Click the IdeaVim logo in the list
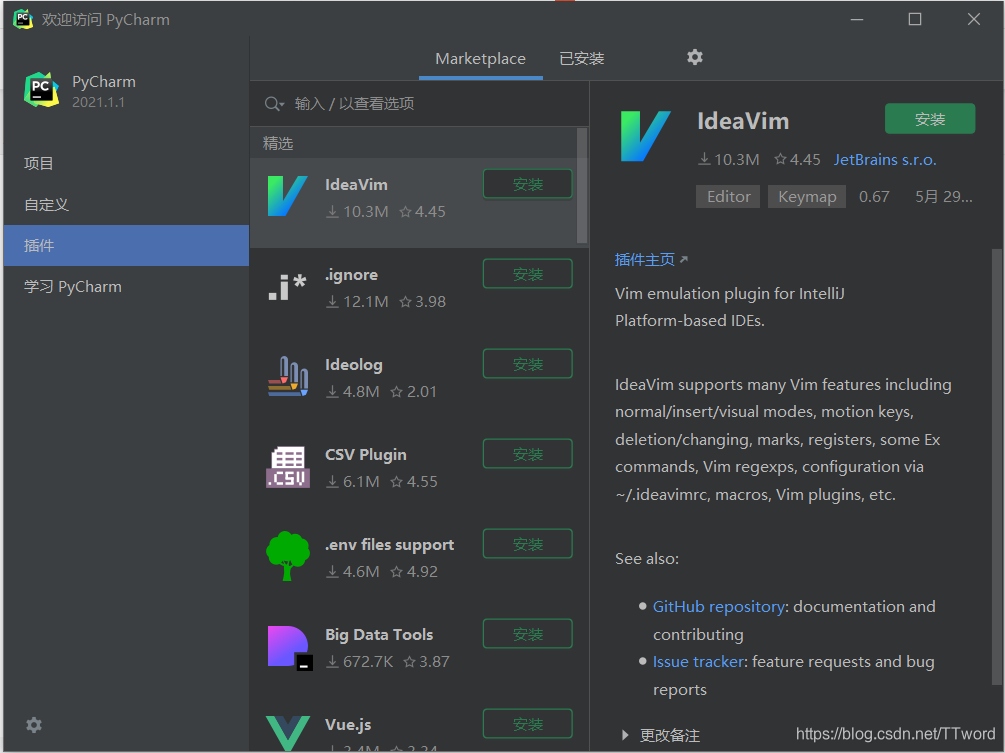Viewport: 1005px width, 753px height. tap(287, 196)
